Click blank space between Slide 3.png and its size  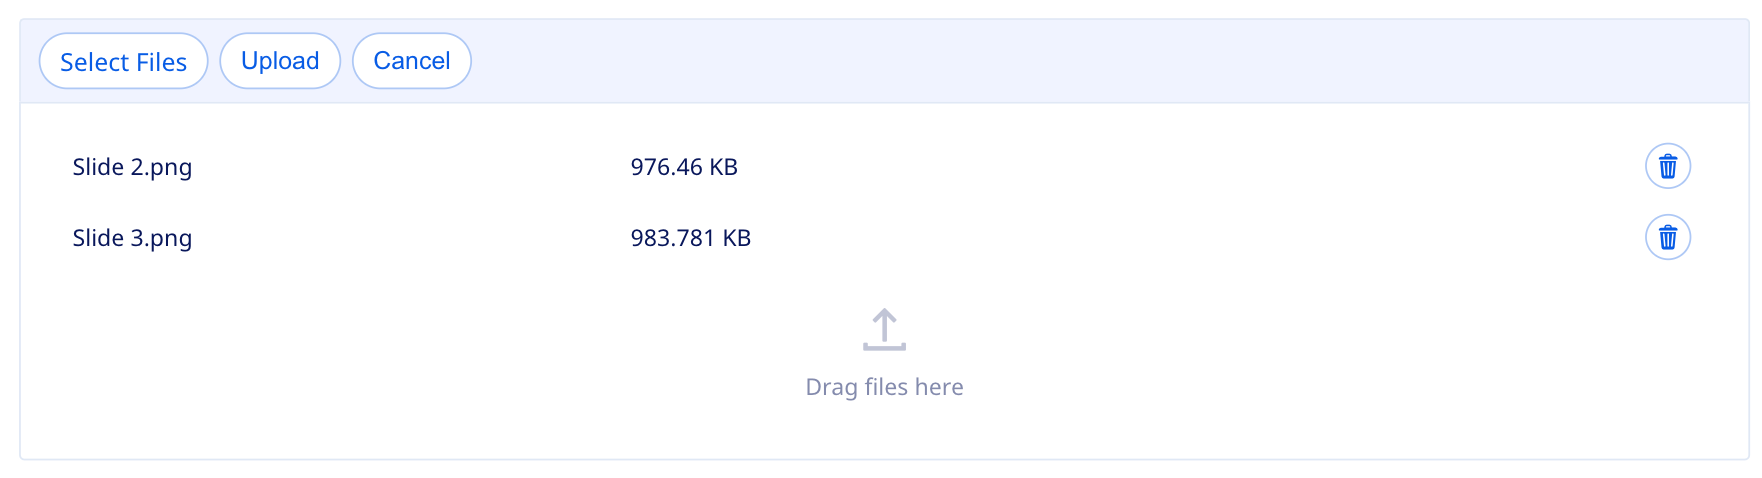coord(410,238)
